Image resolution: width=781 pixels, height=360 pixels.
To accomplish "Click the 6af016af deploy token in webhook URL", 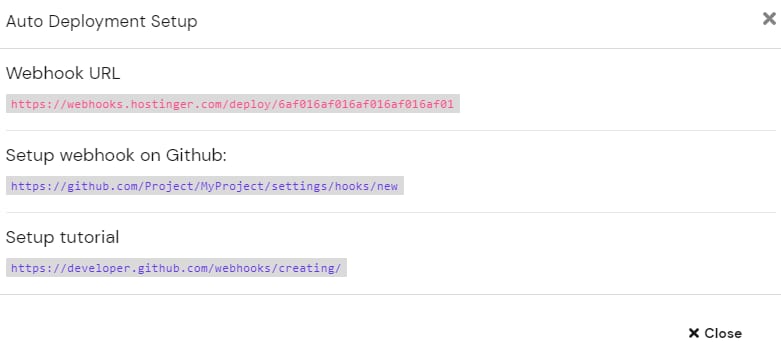I will tap(366, 104).
